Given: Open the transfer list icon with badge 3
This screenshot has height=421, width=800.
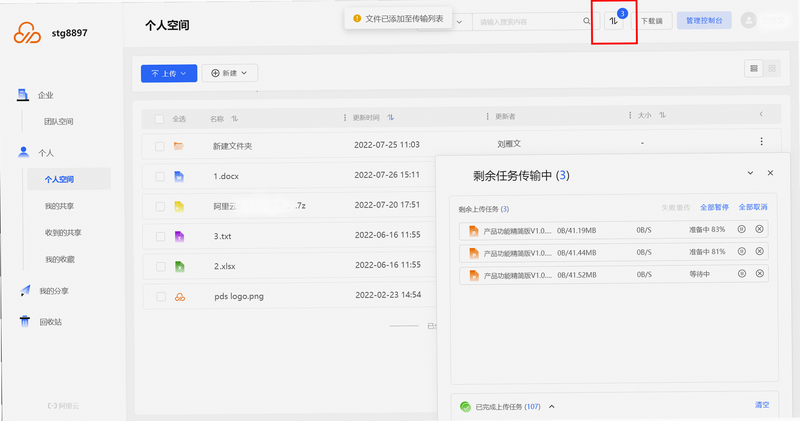Looking at the screenshot, I should tap(614, 21).
